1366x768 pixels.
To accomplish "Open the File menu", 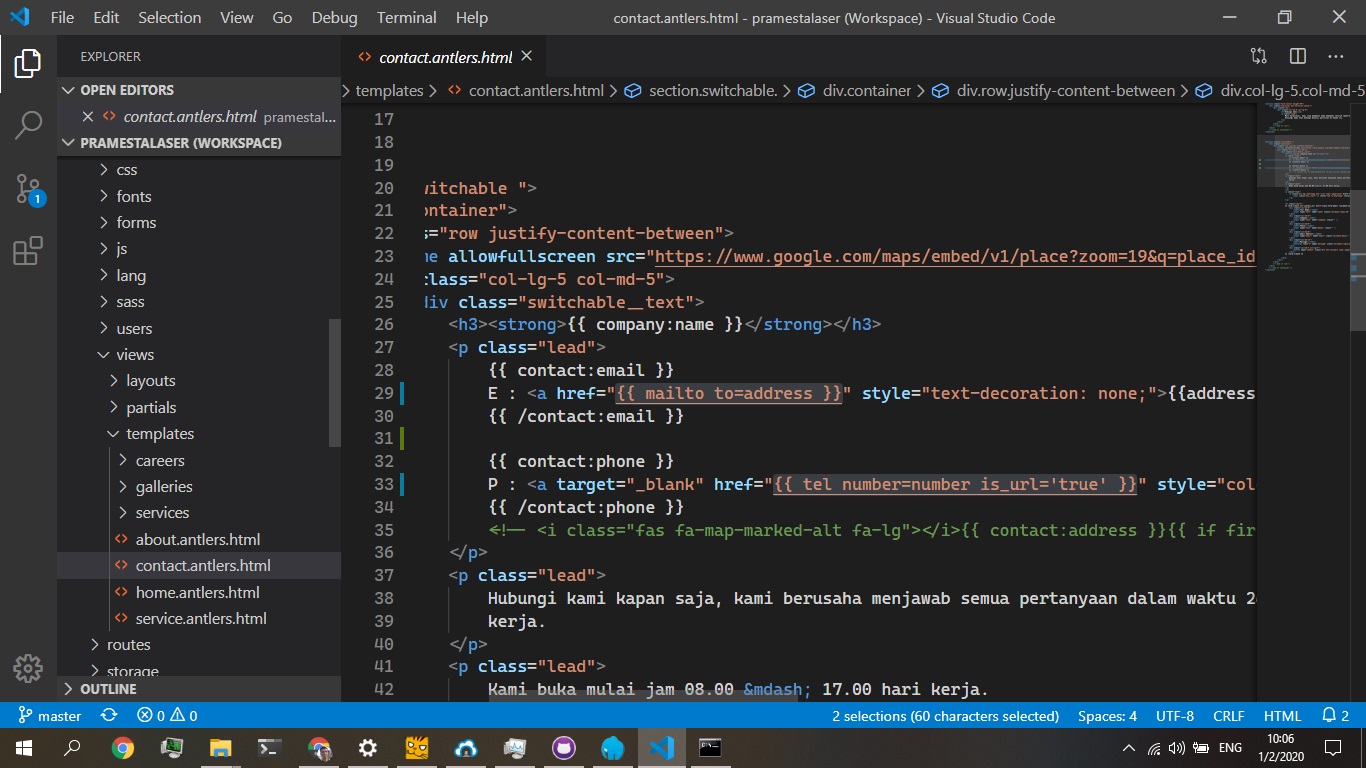I will click(x=62, y=17).
